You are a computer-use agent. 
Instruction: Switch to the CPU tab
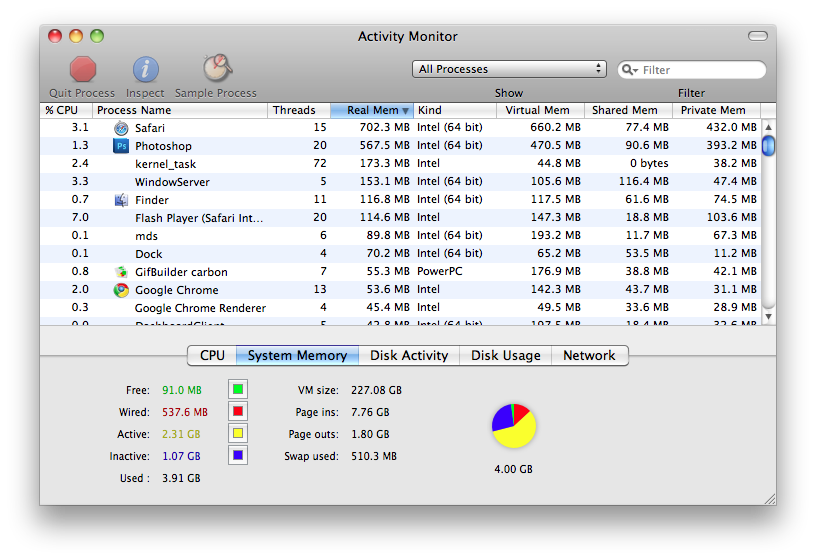pyautogui.click(x=212, y=355)
